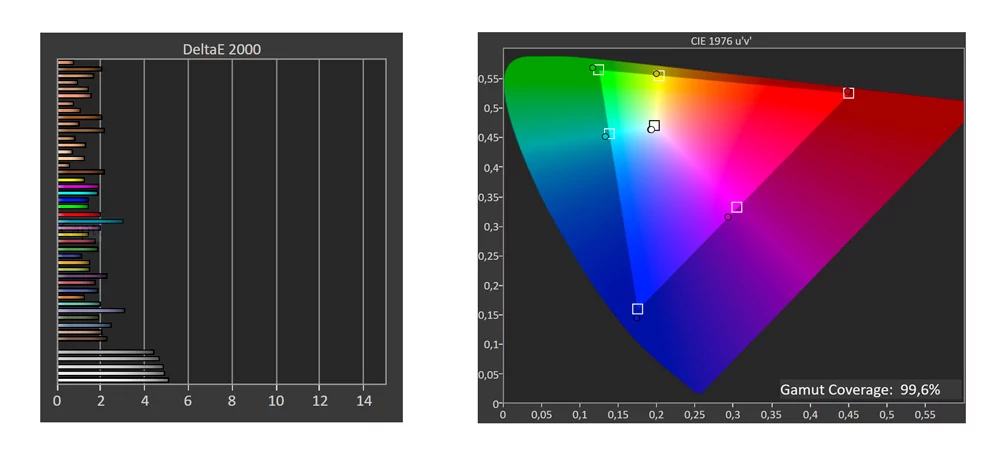1000x455 pixels.
Task: Select the magenta secondary target square
Action: tap(737, 207)
